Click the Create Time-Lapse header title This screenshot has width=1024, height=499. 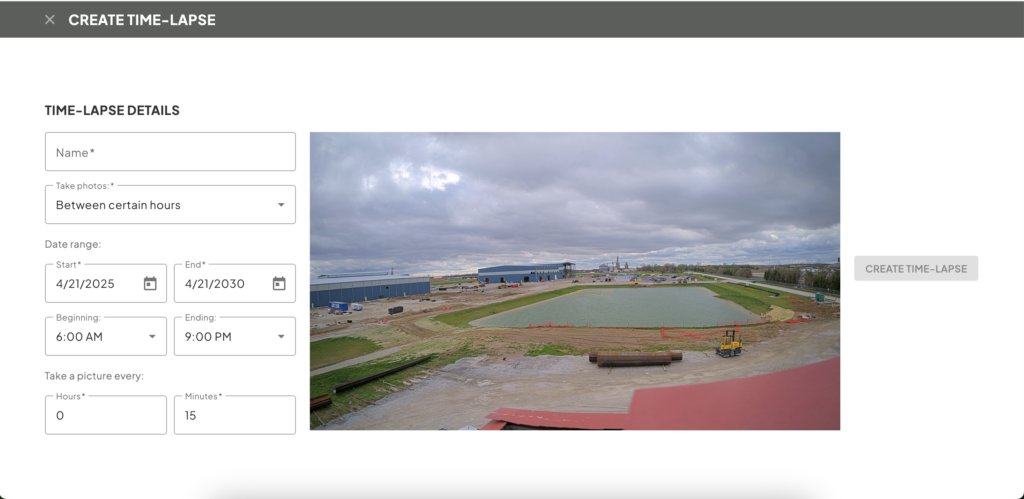(142, 20)
